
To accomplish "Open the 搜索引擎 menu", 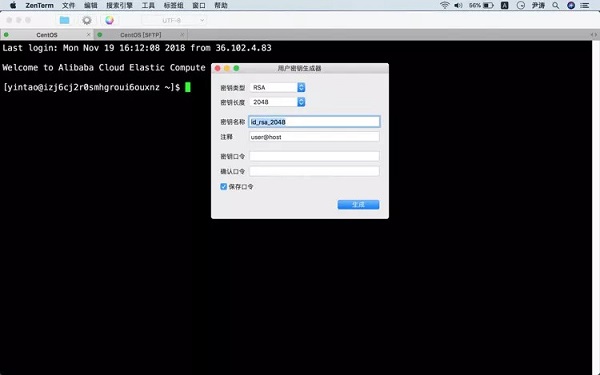I will point(119,5).
